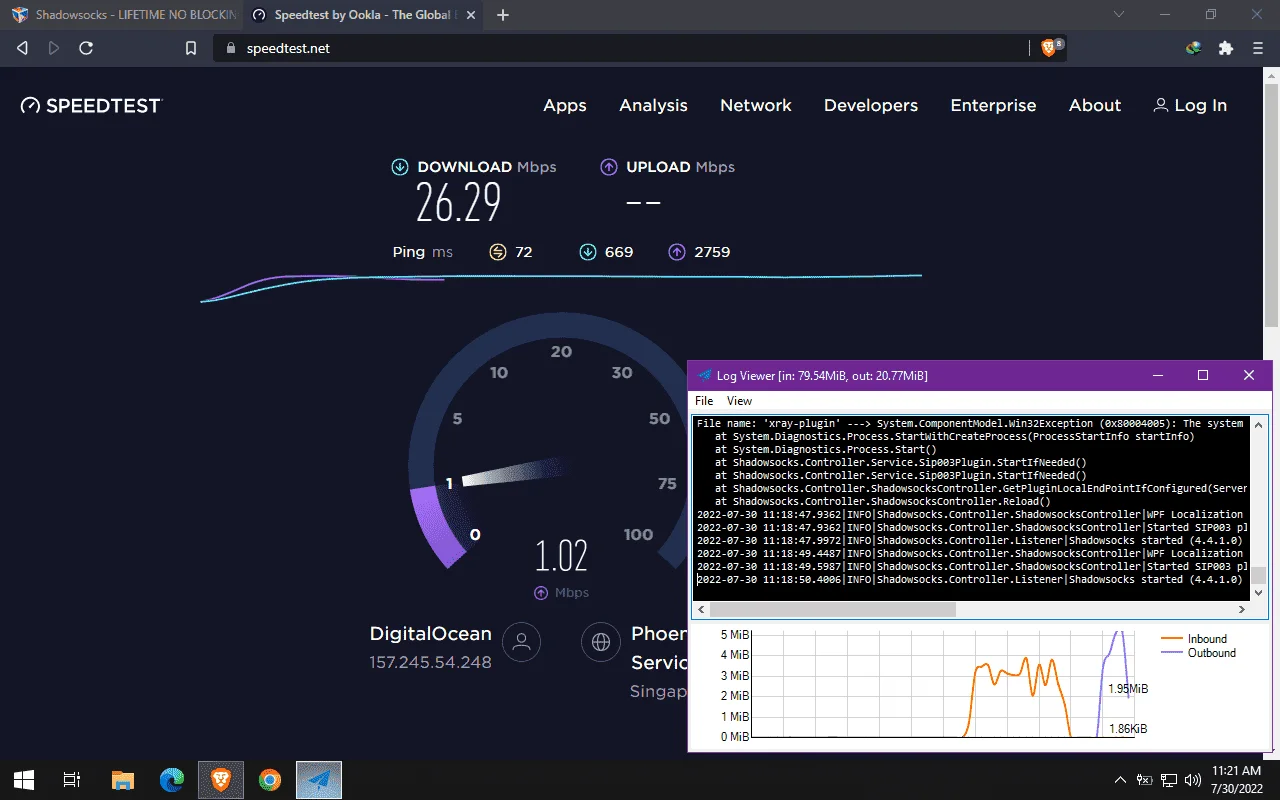Open the Analysis navigation link
The height and width of the screenshot is (800, 1280).
pyautogui.click(x=653, y=105)
